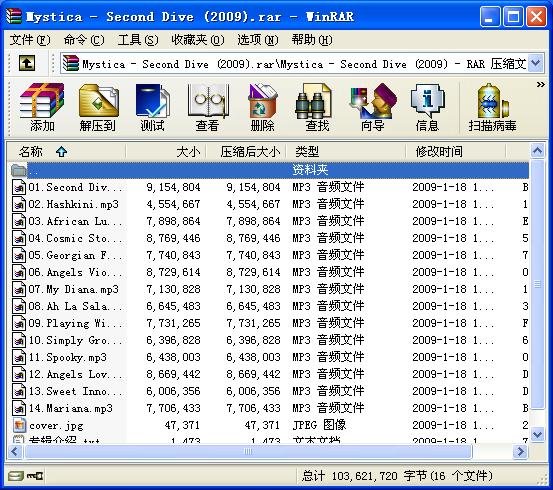Click the key icon in status bar
The height and width of the screenshot is (490, 553).
35,476
